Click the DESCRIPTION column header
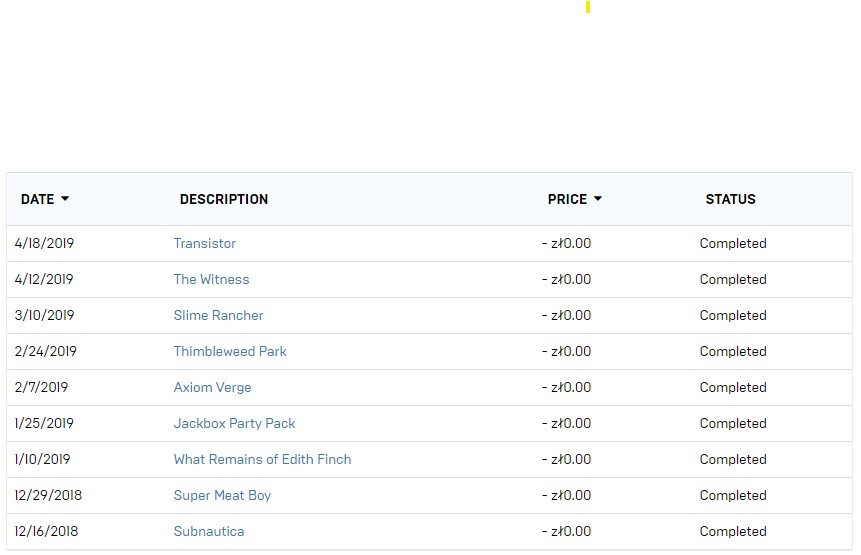 click(224, 199)
